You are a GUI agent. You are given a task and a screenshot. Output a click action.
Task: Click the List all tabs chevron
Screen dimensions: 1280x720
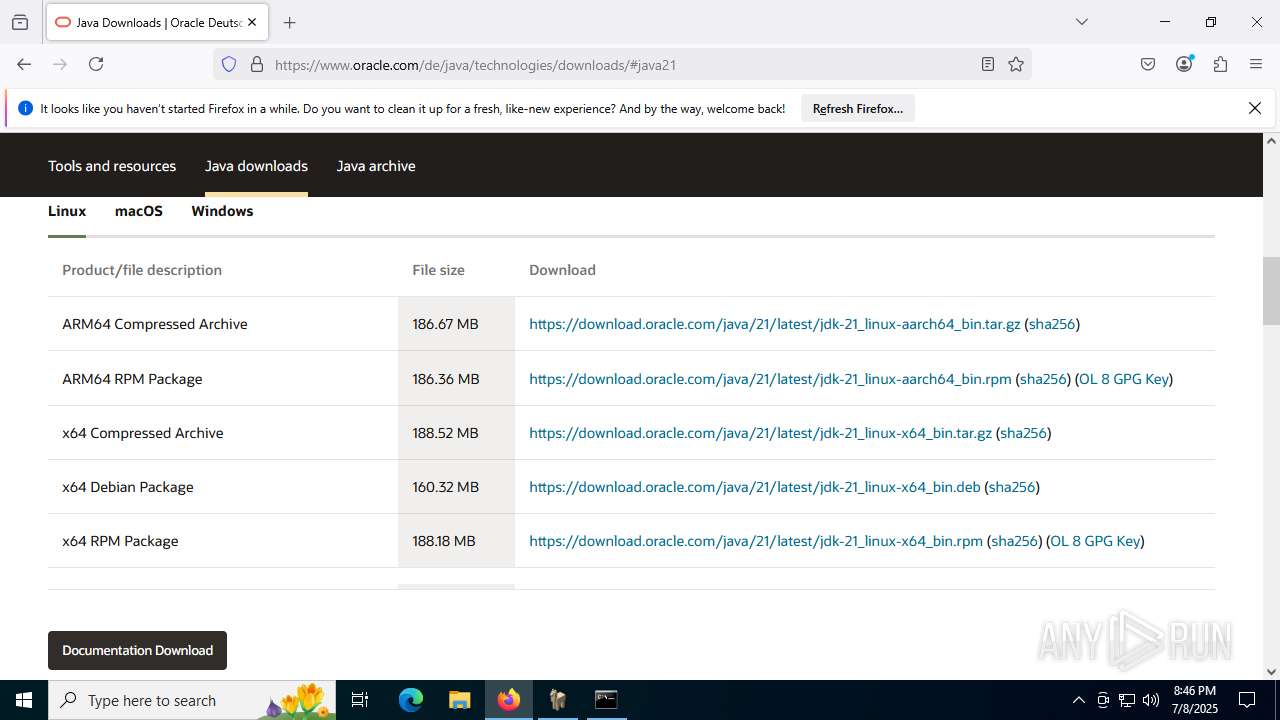(x=1081, y=22)
